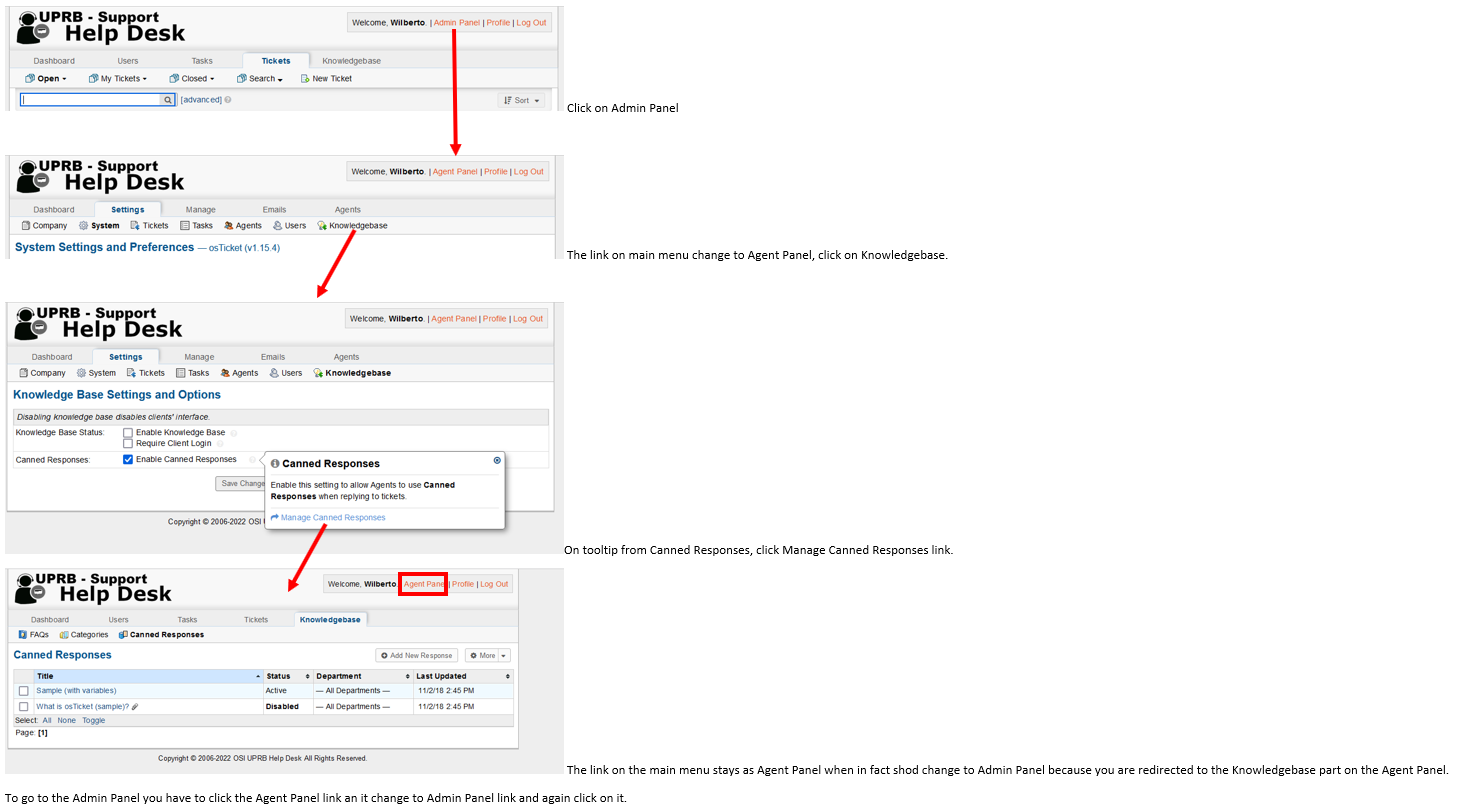Click the FAQs icon in Knowledgebase submenu

[x=23, y=635]
